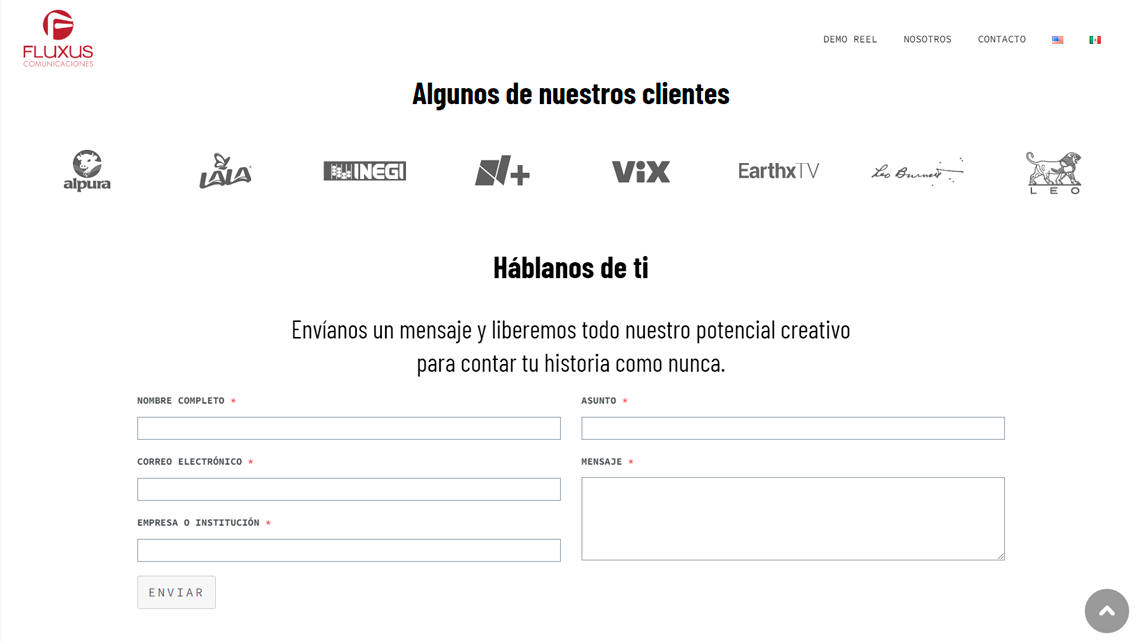Image resolution: width=1140 pixels, height=642 pixels.
Task: Click the LEO lion logo
Action: coord(1054,172)
